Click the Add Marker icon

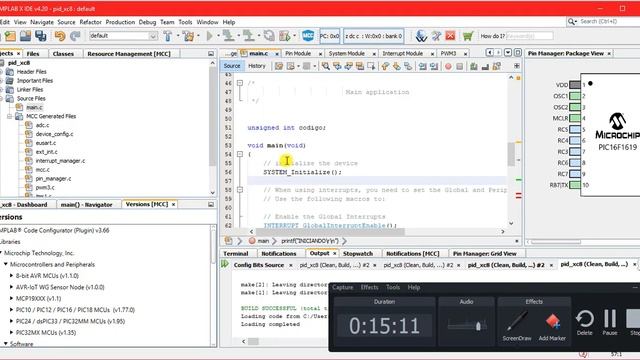click(552, 322)
